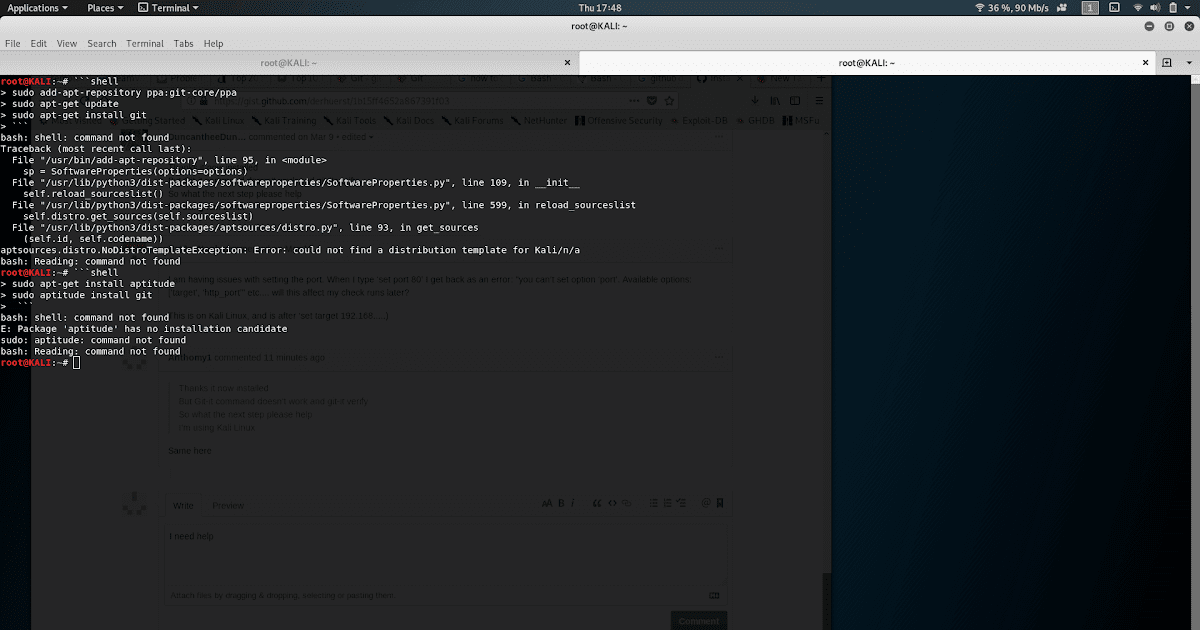The image size is (1200, 630).
Task: Click the Thu 17:48 clock
Action: pyautogui.click(x=600, y=7)
